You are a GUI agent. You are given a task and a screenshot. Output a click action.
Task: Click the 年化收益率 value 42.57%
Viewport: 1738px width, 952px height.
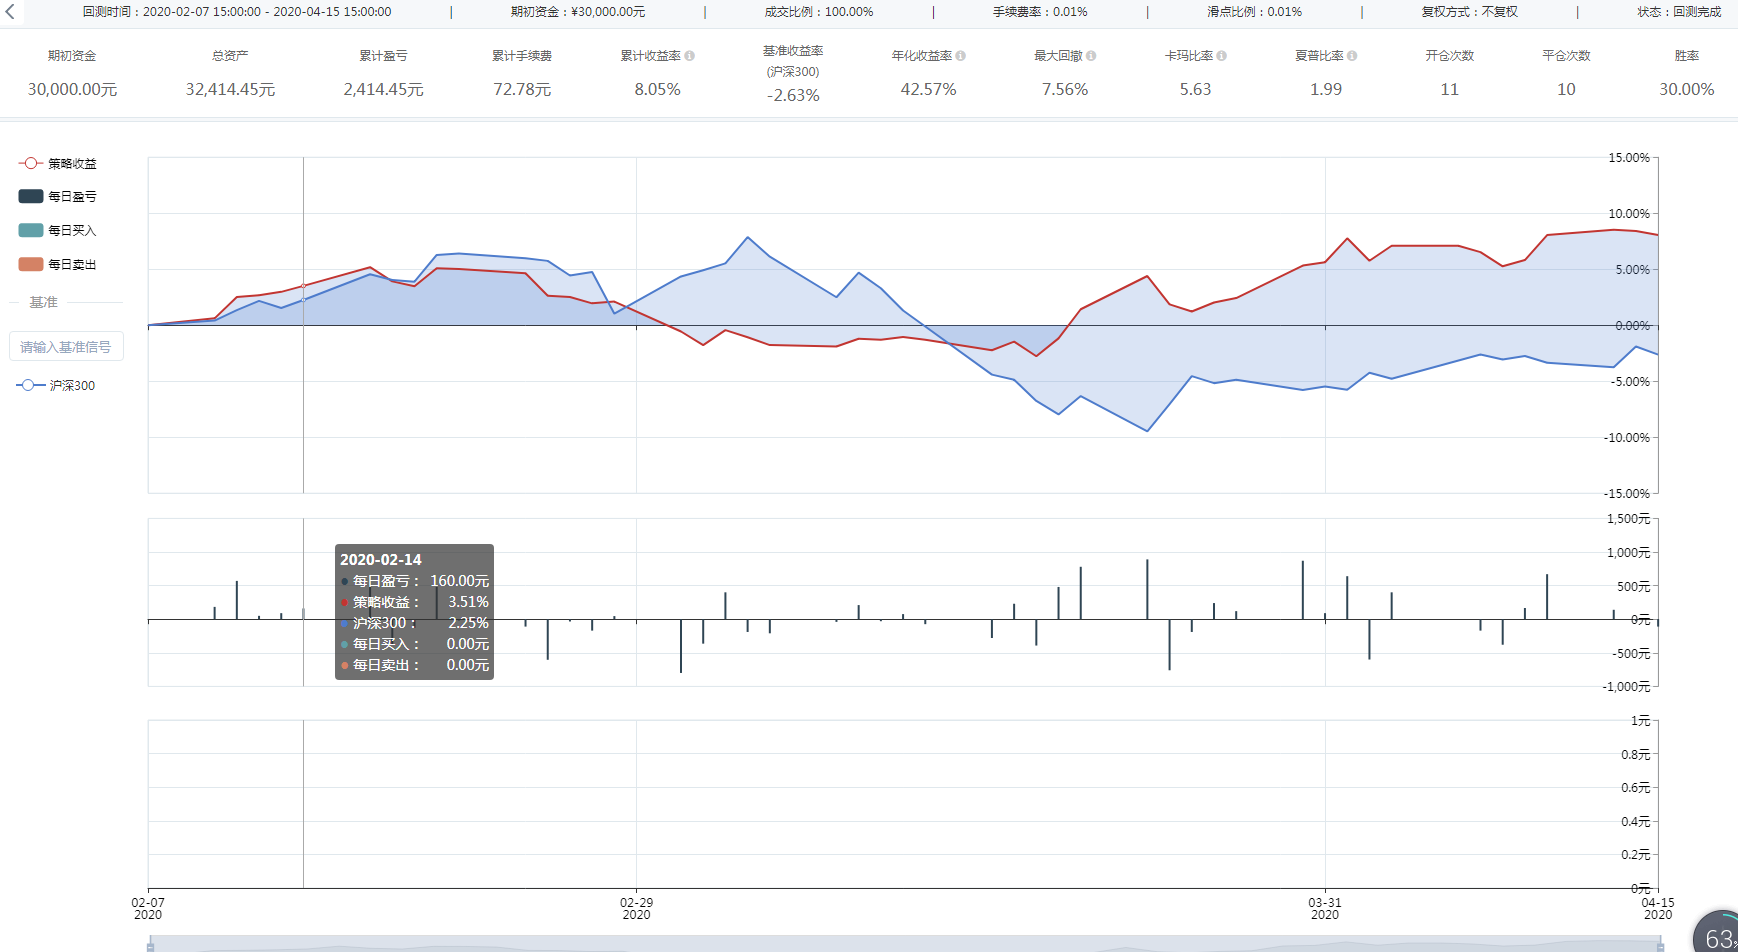click(928, 90)
